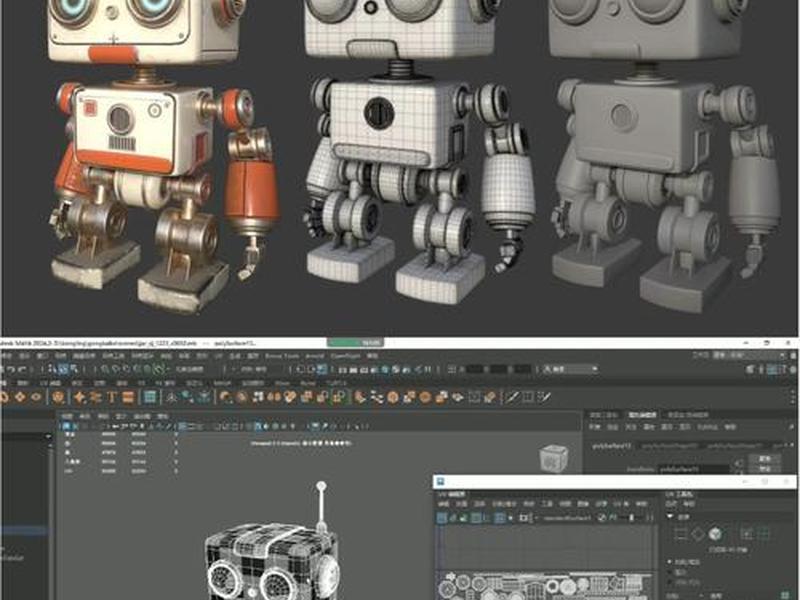Click the teal grid icon in the shelf
This screenshot has height=600, width=800.
(149, 397)
